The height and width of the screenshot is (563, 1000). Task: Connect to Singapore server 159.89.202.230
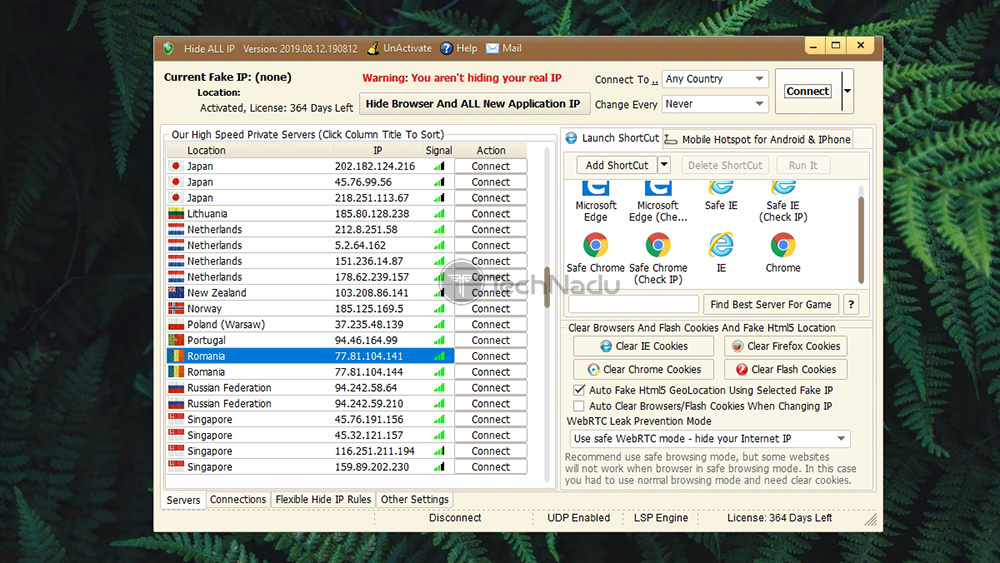tap(490, 467)
